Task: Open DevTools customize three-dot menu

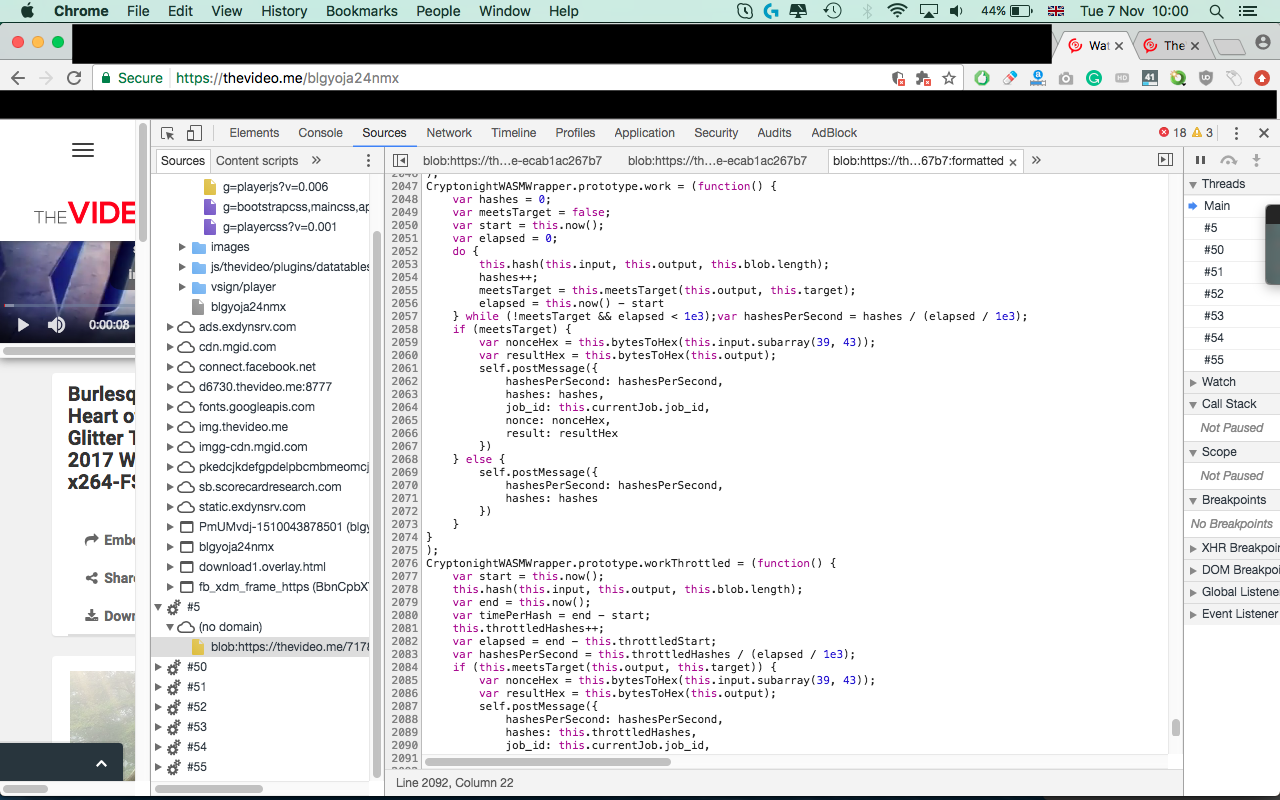Action: pyautogui.click(x=1236, y=133)
